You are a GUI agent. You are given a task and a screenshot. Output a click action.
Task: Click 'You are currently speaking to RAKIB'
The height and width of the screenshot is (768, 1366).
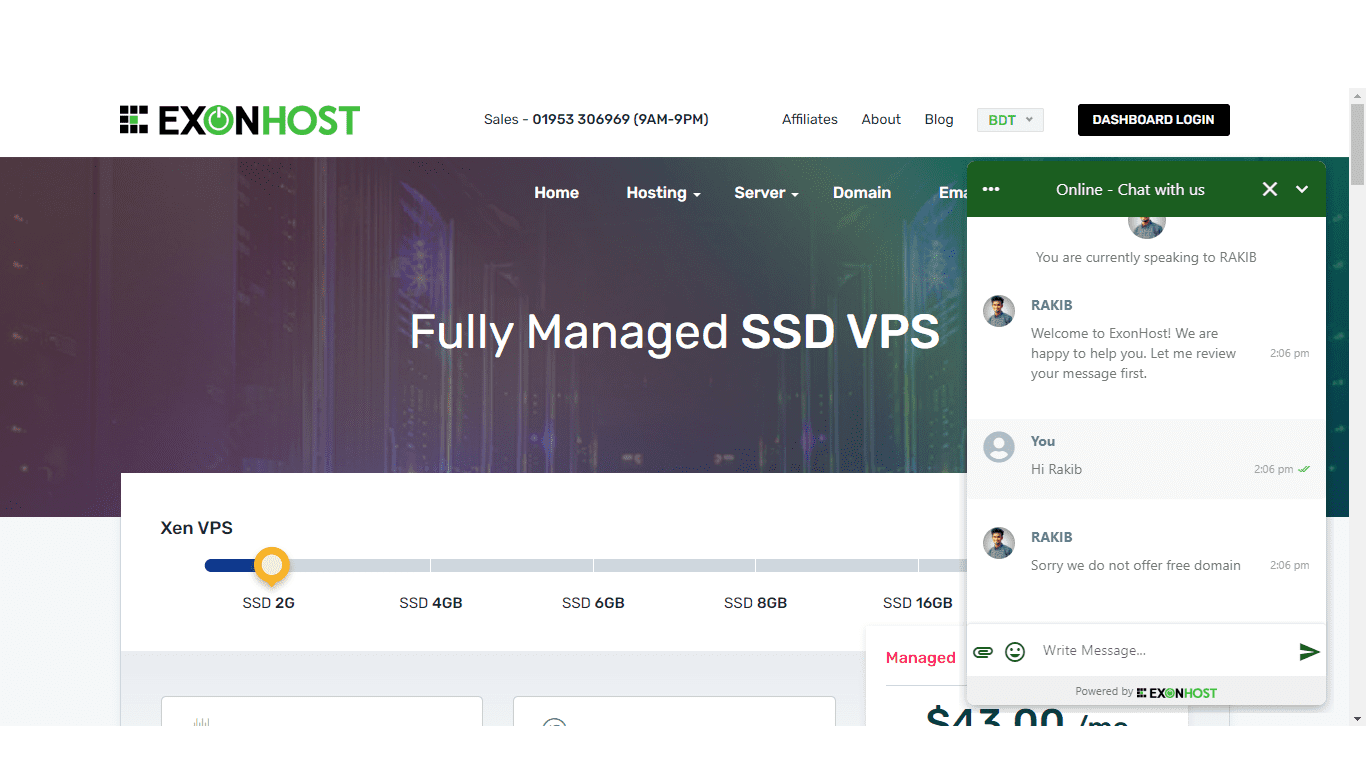(x=1146, y=257)
